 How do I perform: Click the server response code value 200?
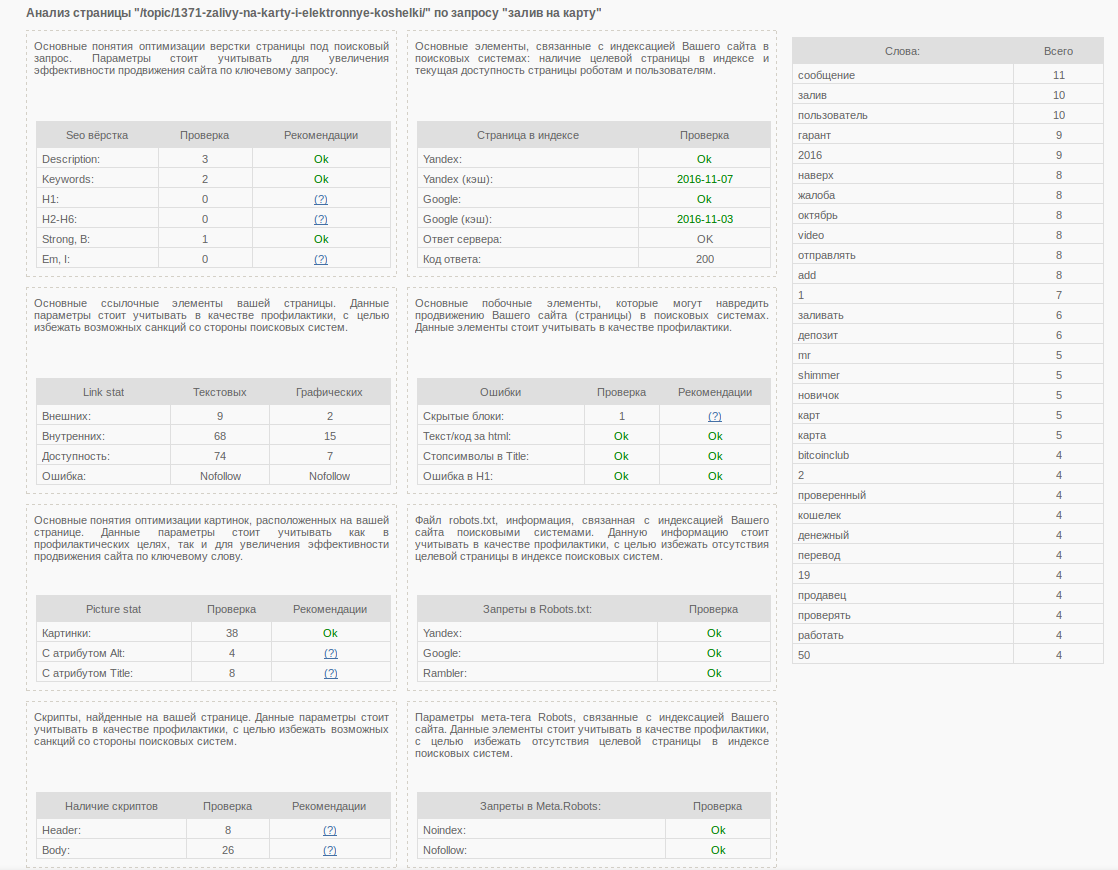(704, 259)
